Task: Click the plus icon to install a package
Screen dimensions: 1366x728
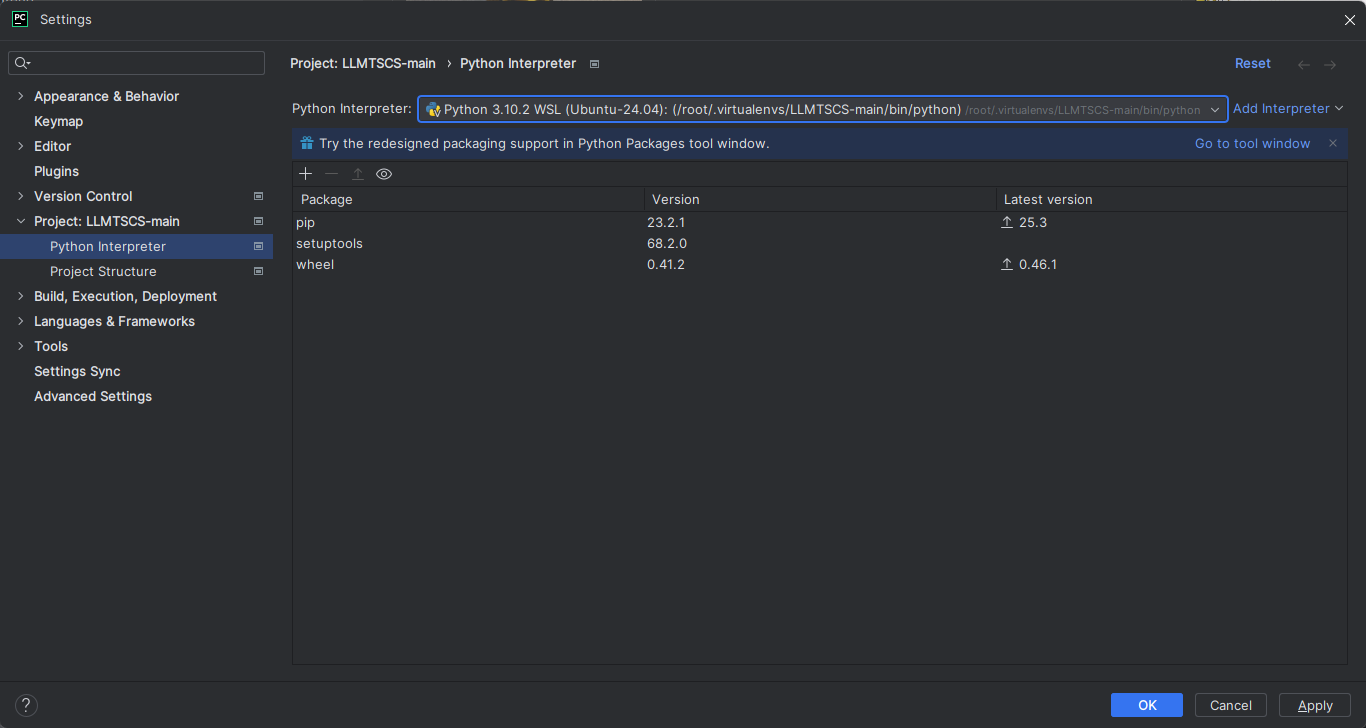Action: point(306,174)
